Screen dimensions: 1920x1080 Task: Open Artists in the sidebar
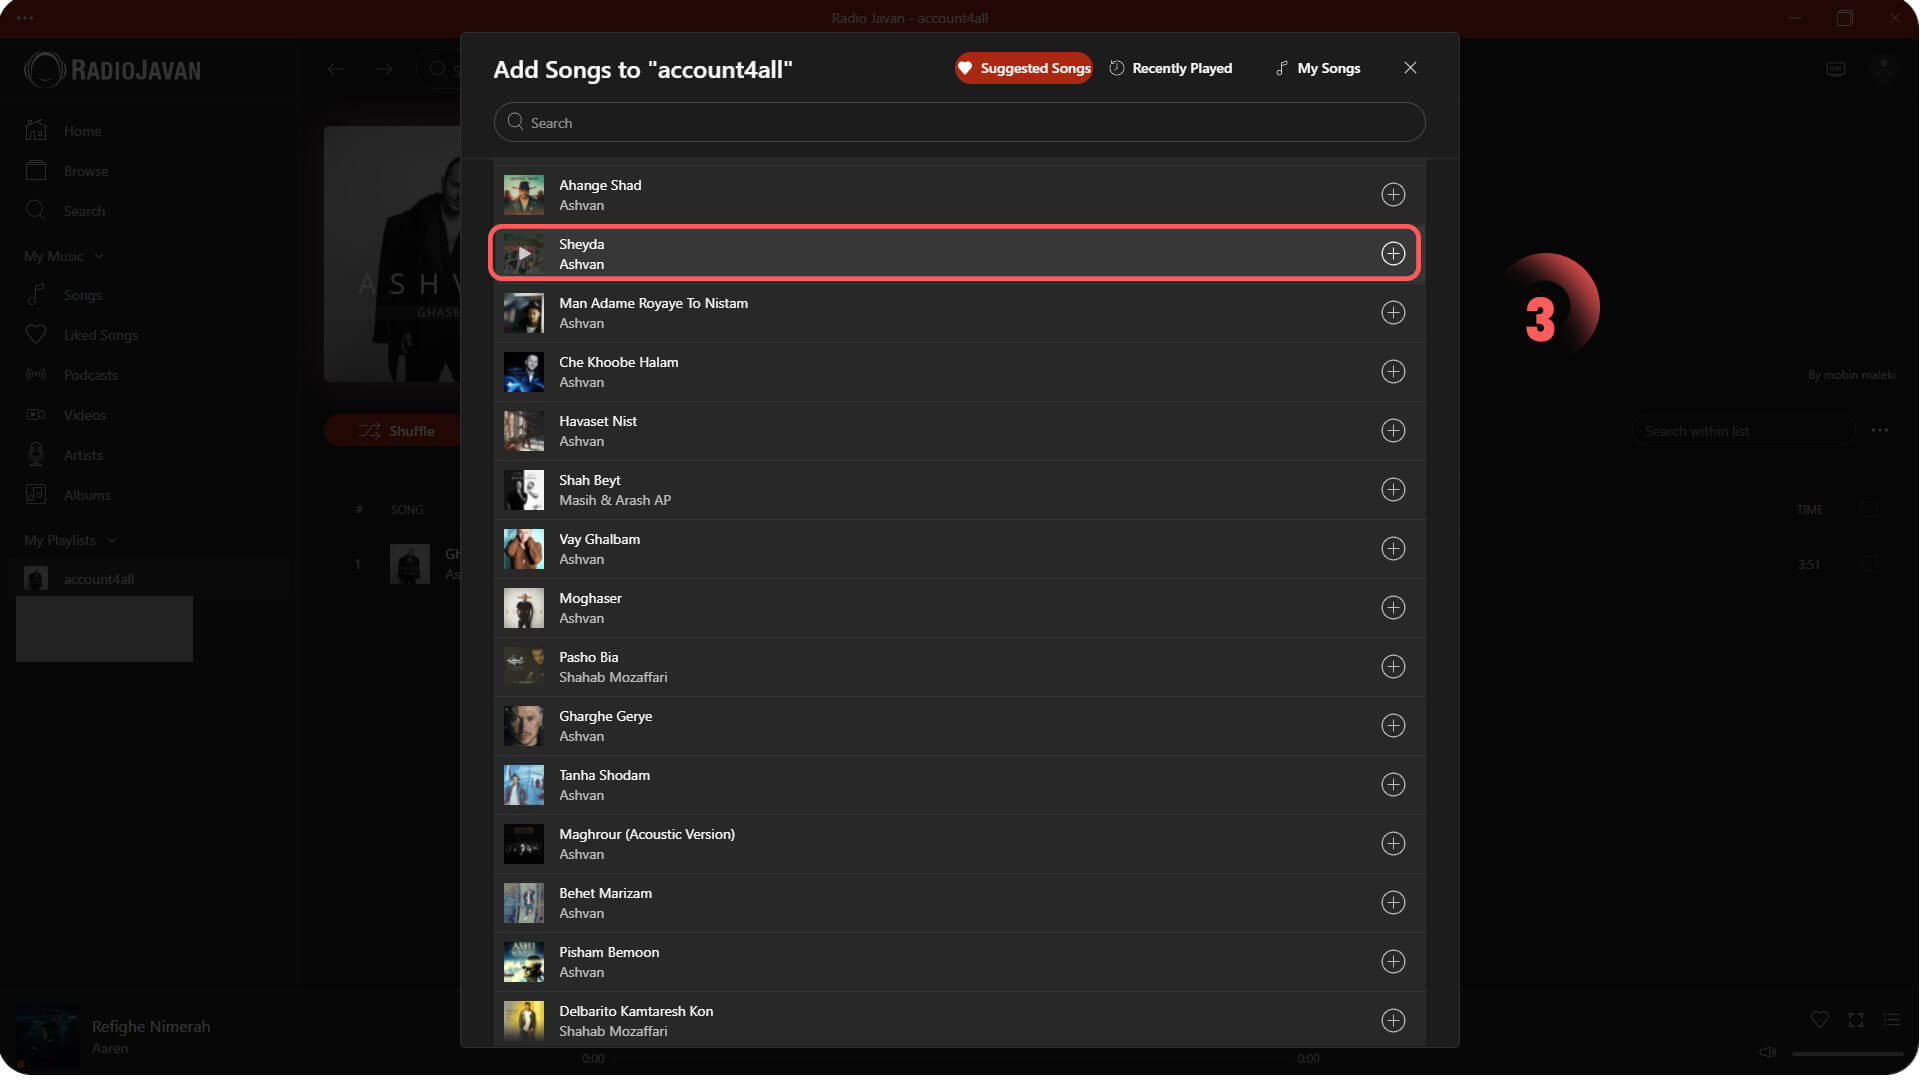[x=65, y=455]
